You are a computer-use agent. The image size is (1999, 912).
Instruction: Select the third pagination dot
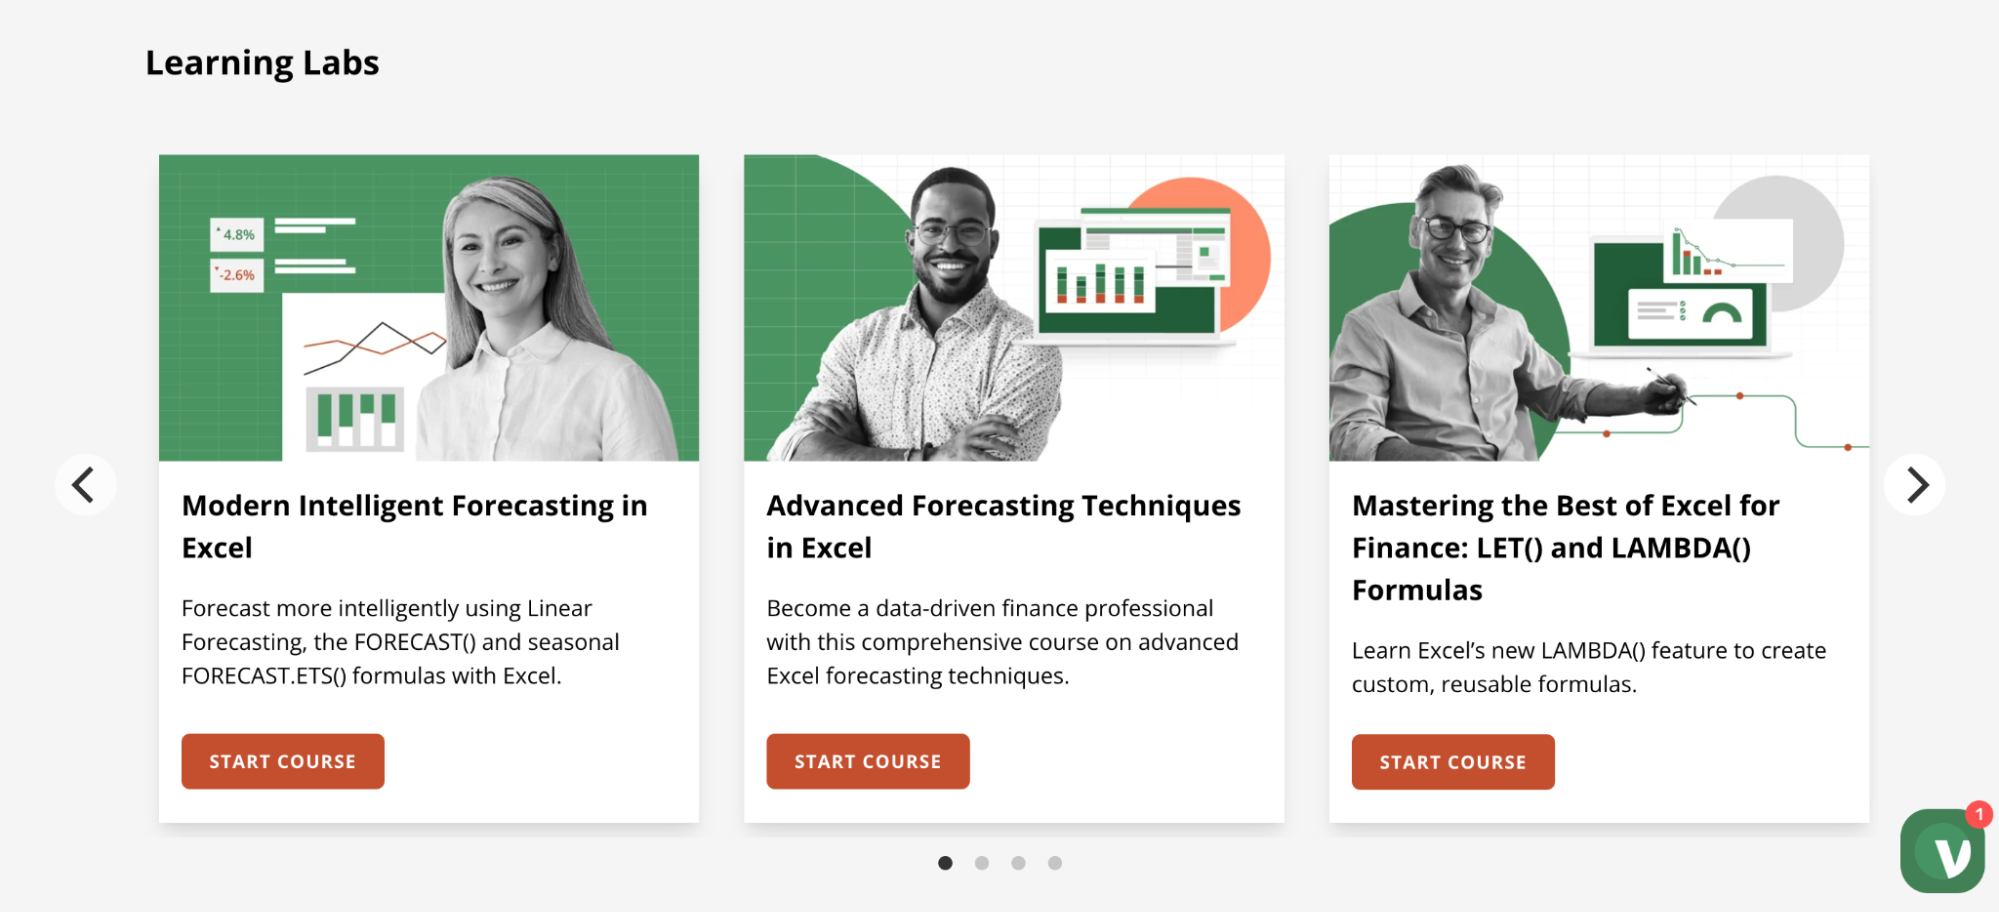tap(1018, 863)
